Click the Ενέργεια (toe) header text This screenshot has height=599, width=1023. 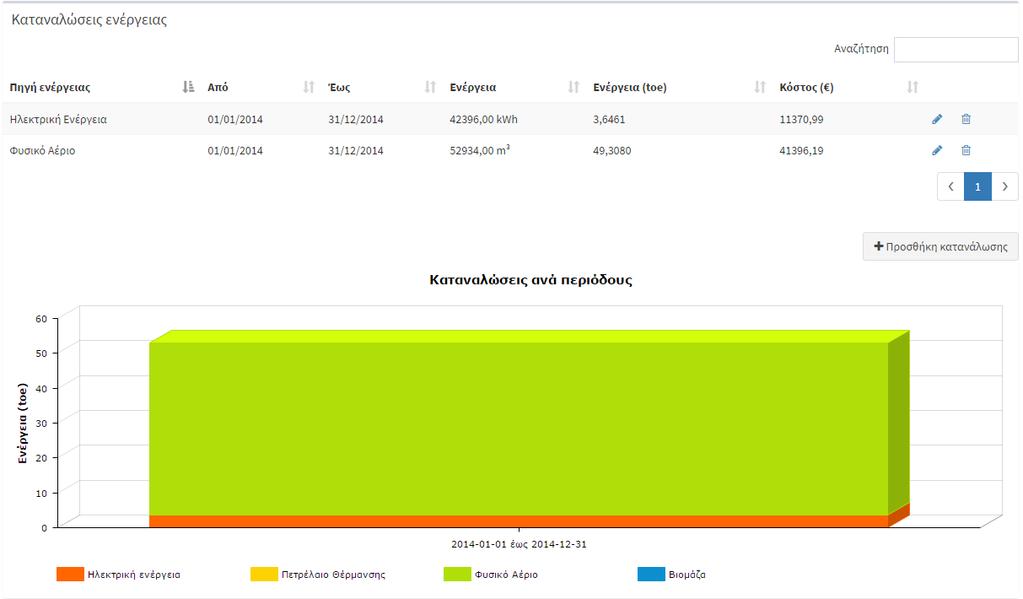(x=630, y=87)
